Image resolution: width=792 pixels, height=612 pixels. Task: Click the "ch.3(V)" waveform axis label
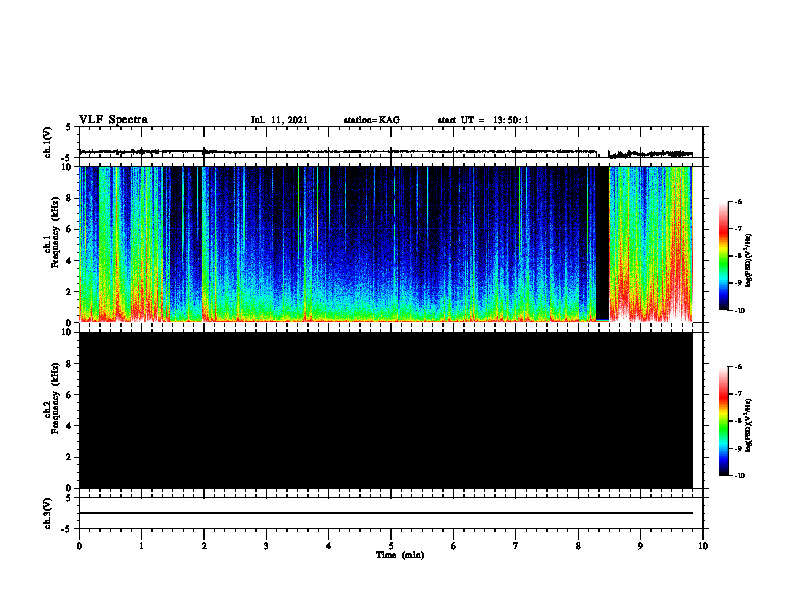pos(47,513)
